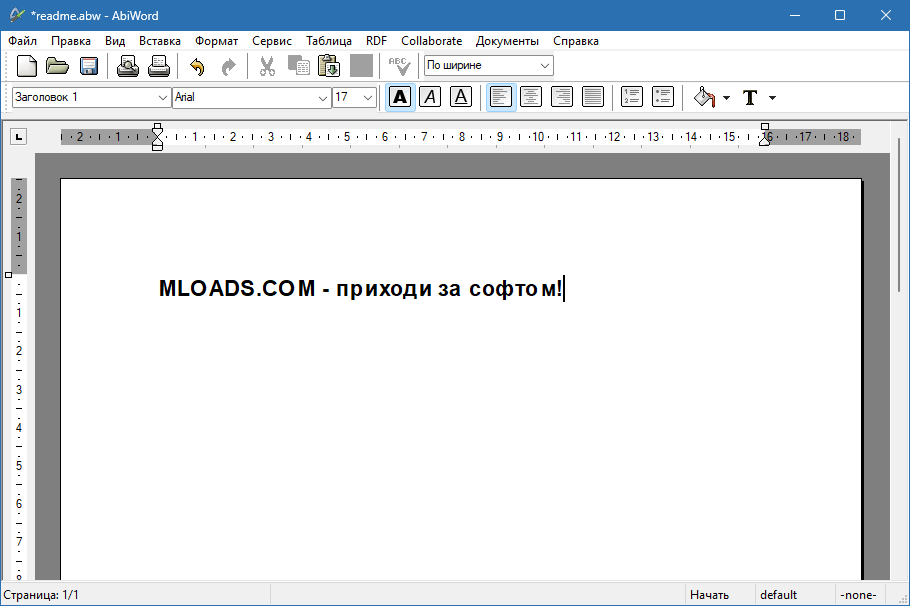Open the Вид menu
Image resolution: width=910 pixels, height=606 pixels.
click(115, 41)
